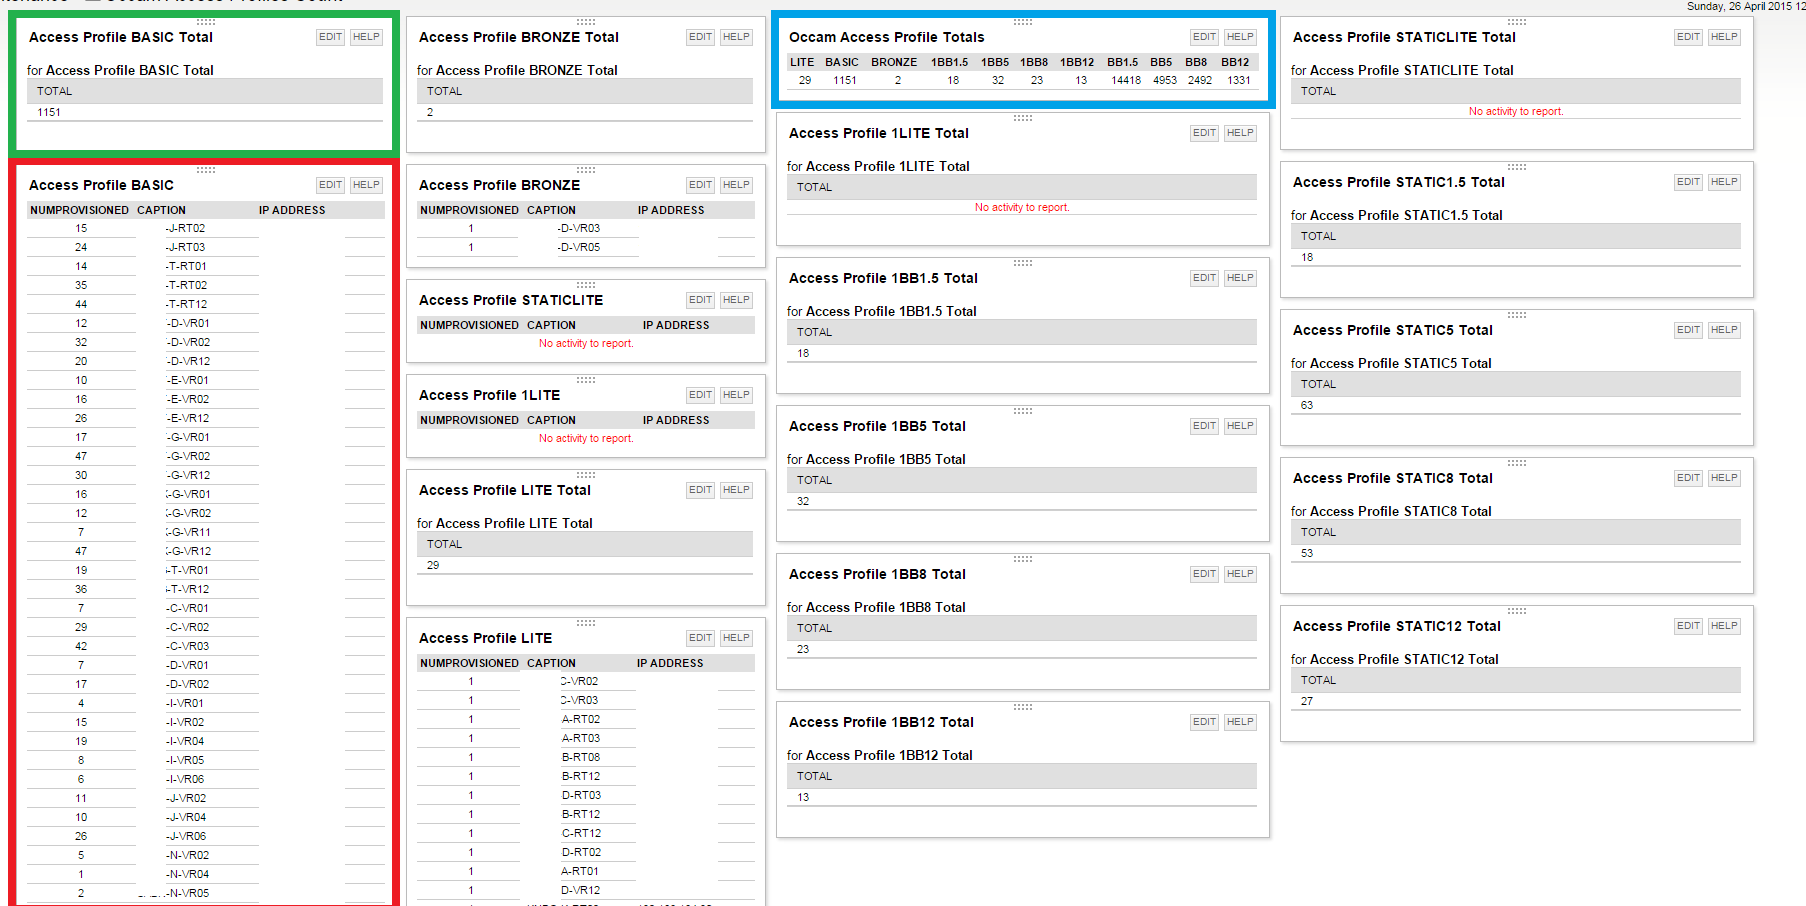Click the grip handle above Access Profile STATICLITE Total
This screenshot has height=906, width=1806.
click(x=1517, y=22)
